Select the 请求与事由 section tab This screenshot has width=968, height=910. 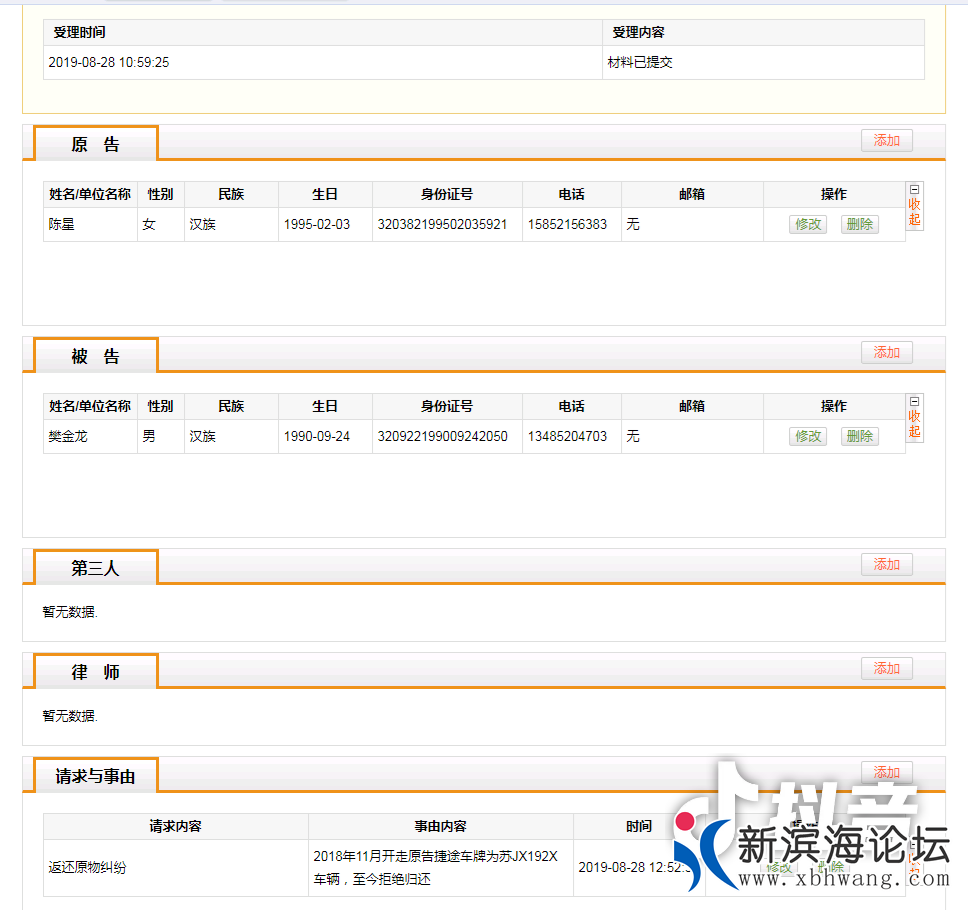tap(96, 776)
